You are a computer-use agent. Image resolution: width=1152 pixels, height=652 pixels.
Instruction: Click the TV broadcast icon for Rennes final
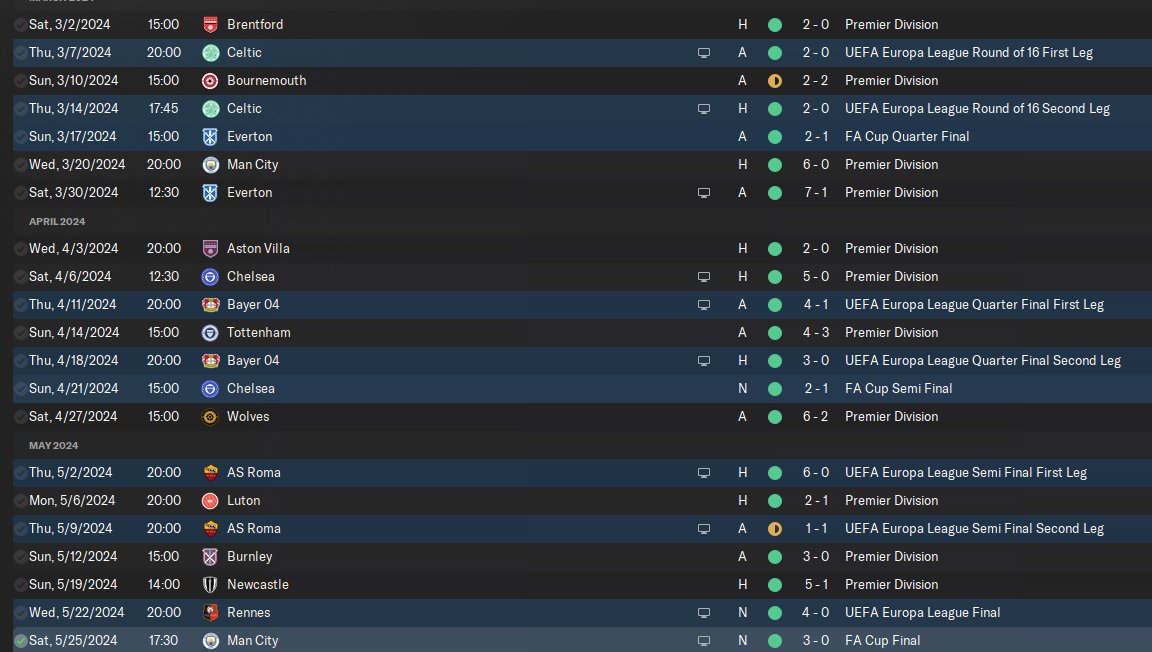click(704, 613)
